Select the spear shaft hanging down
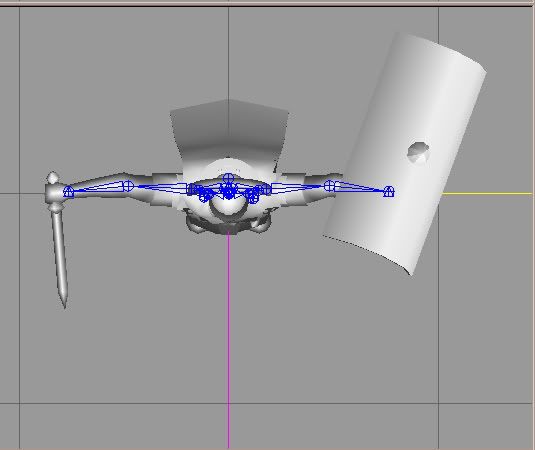Viewport: 535px width, 450px height. click(60, 258)
